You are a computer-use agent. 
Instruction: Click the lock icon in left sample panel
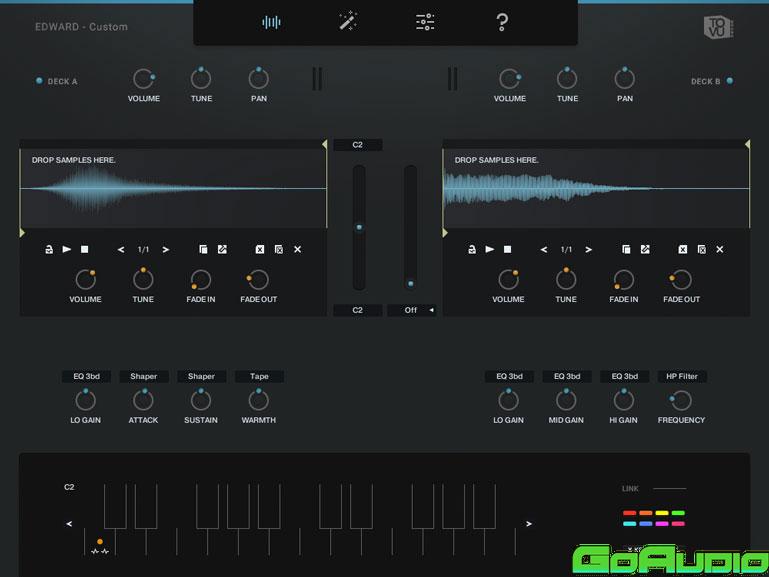click(48, 249)
